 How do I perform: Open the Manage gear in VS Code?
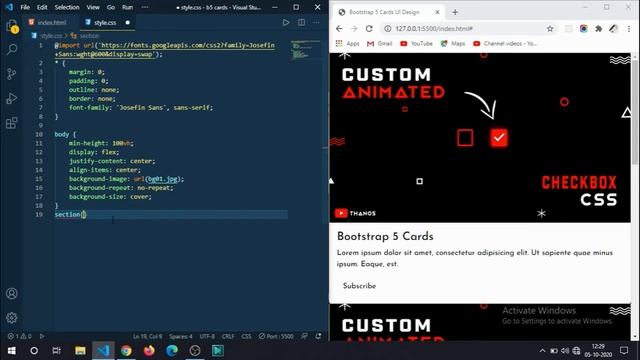(12, 317)
